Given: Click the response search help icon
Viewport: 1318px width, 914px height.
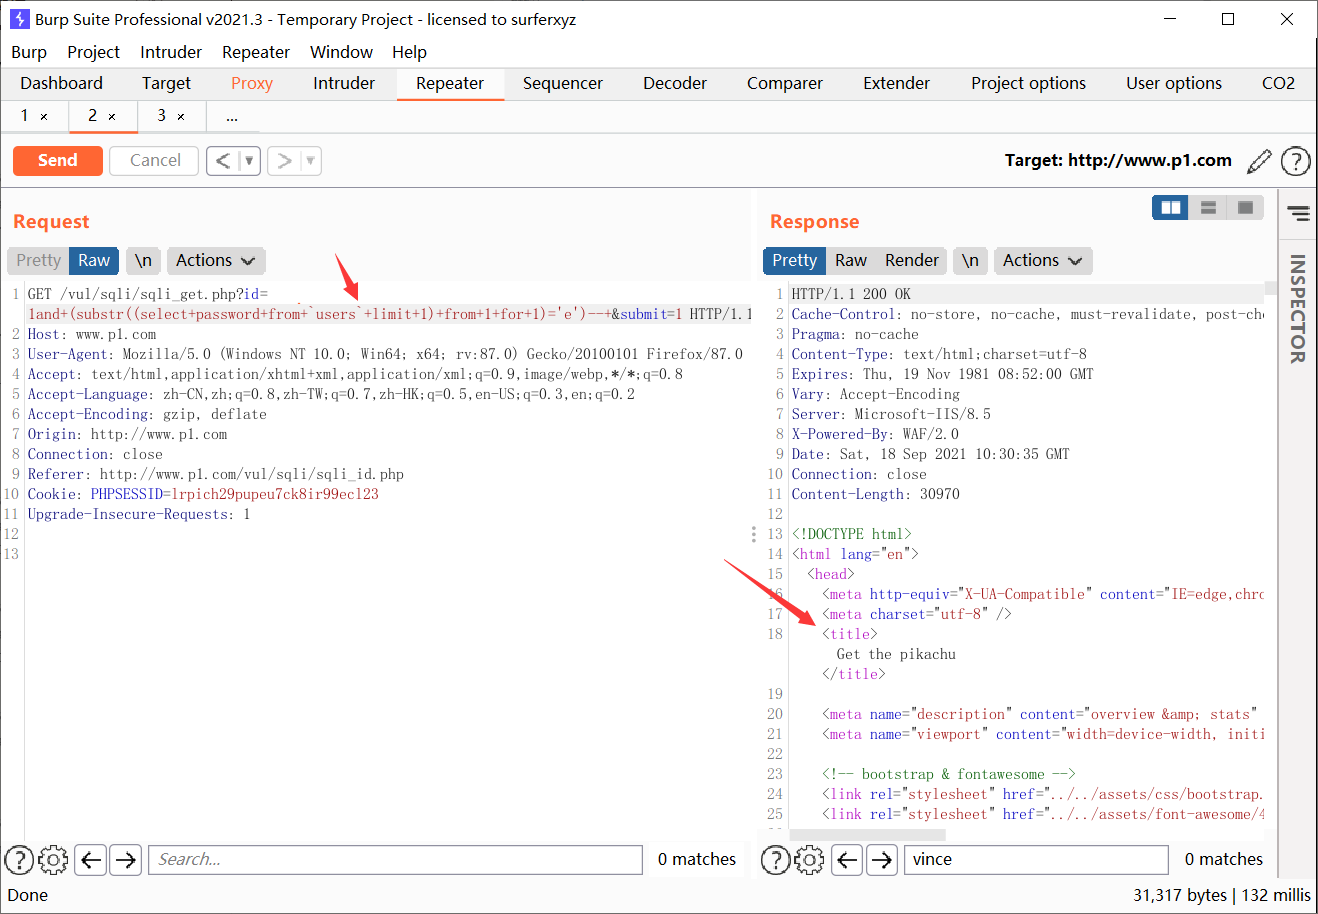Looking at the screenshot, I should (775, 859).
